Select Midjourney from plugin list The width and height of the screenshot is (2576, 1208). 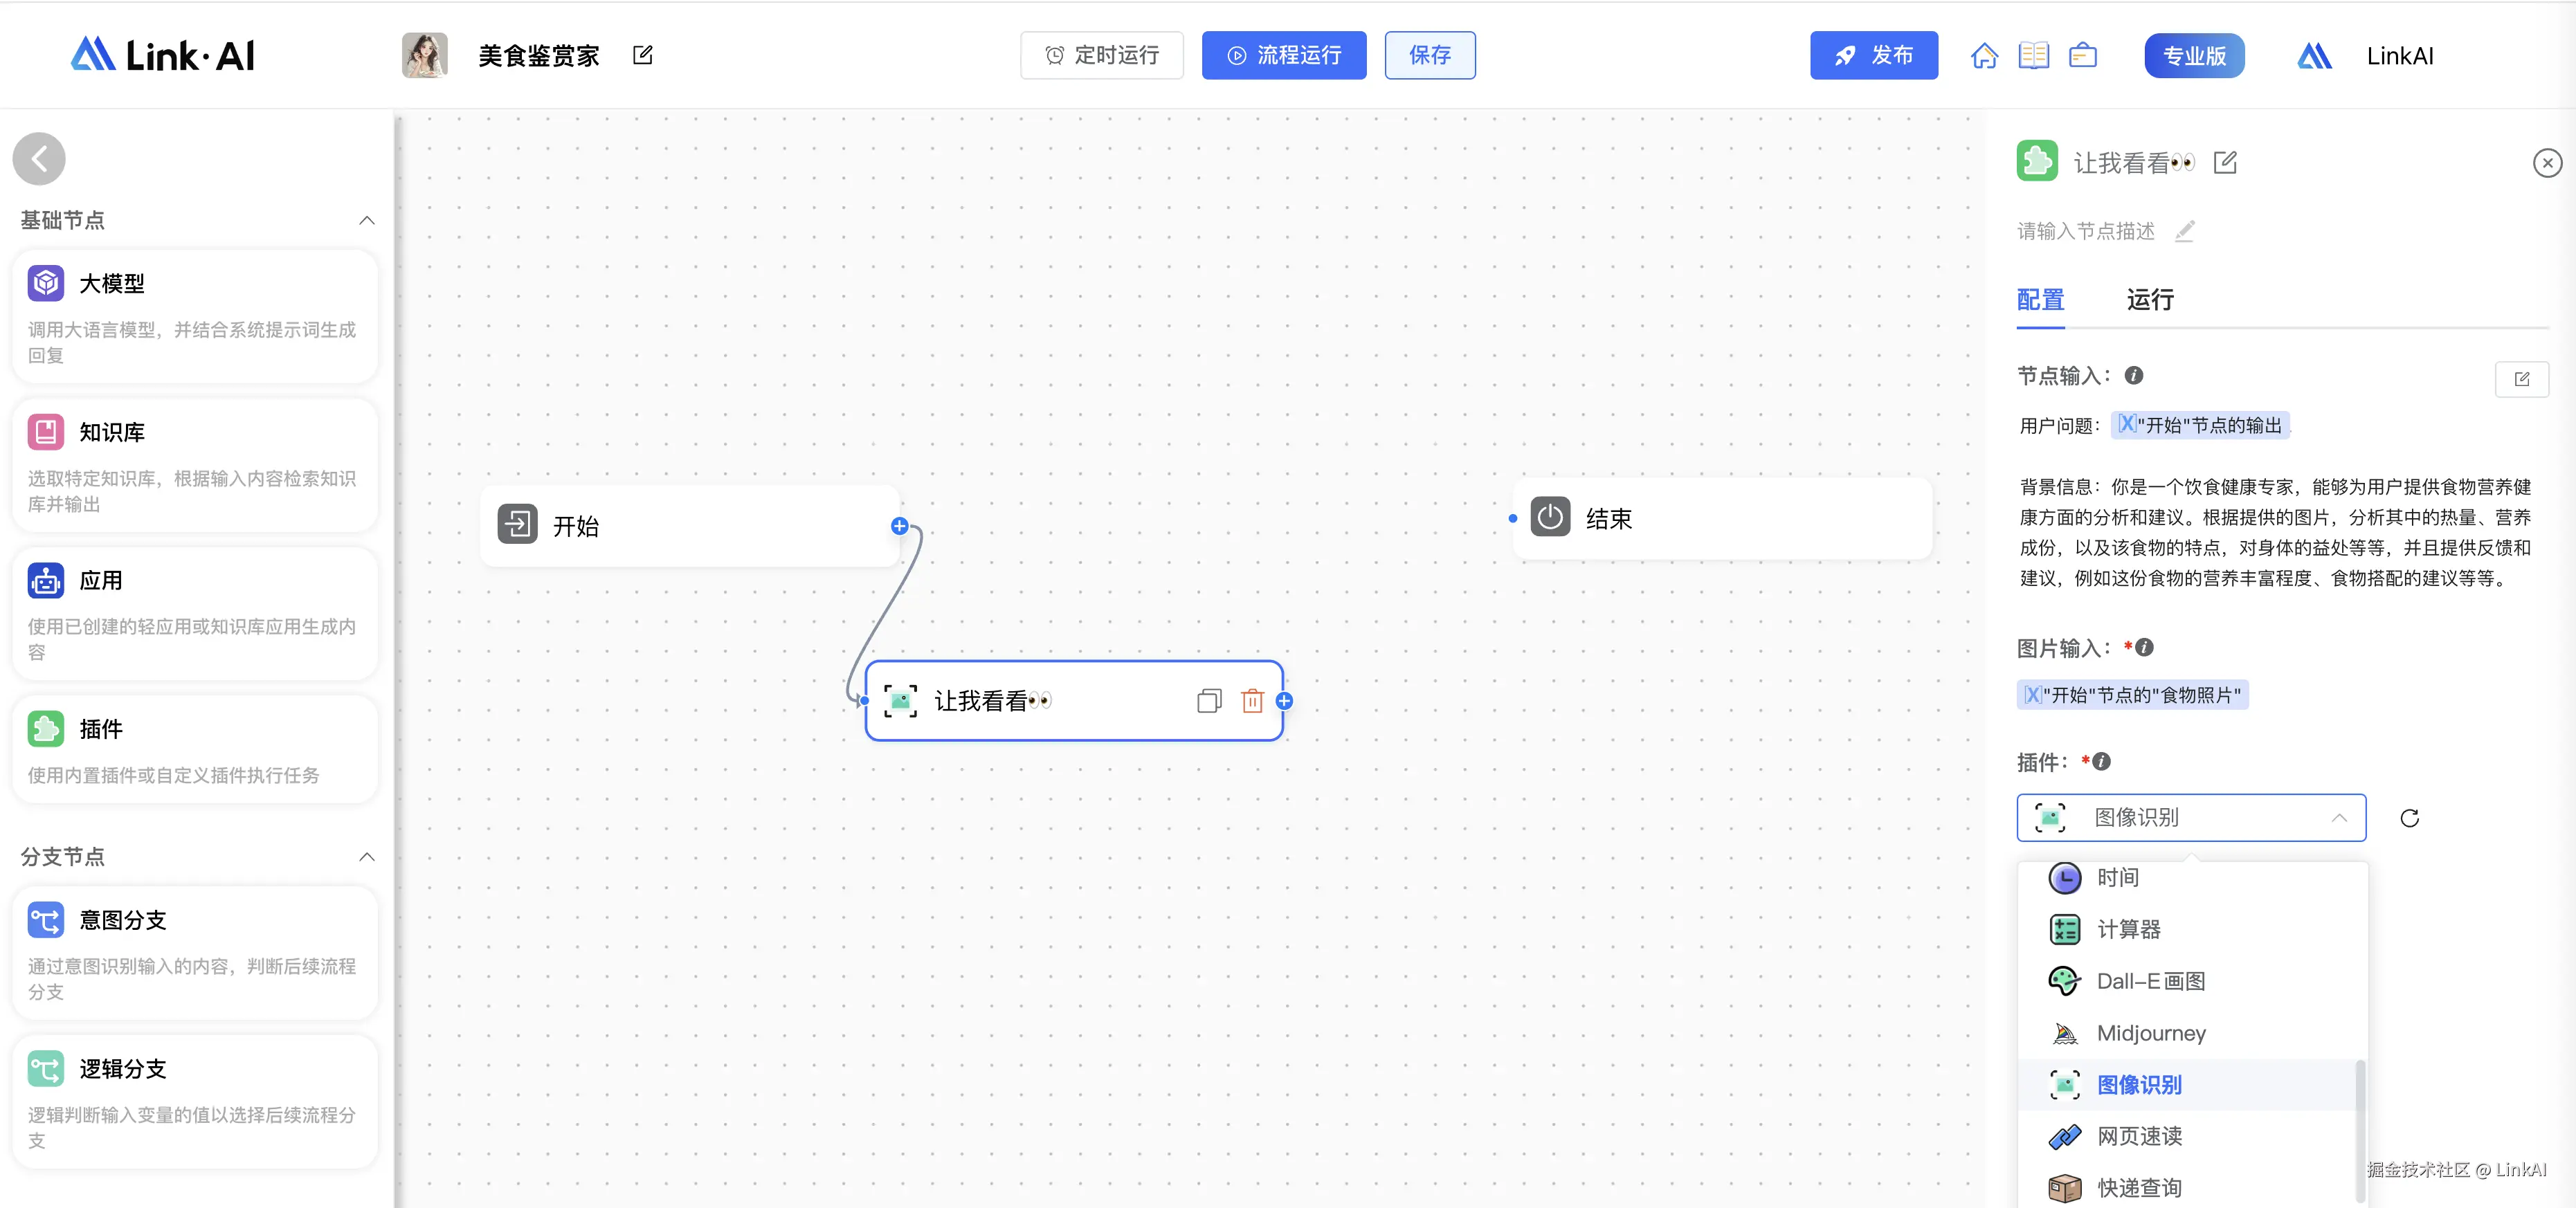pyautogui.click(x=2151, y=1033)
